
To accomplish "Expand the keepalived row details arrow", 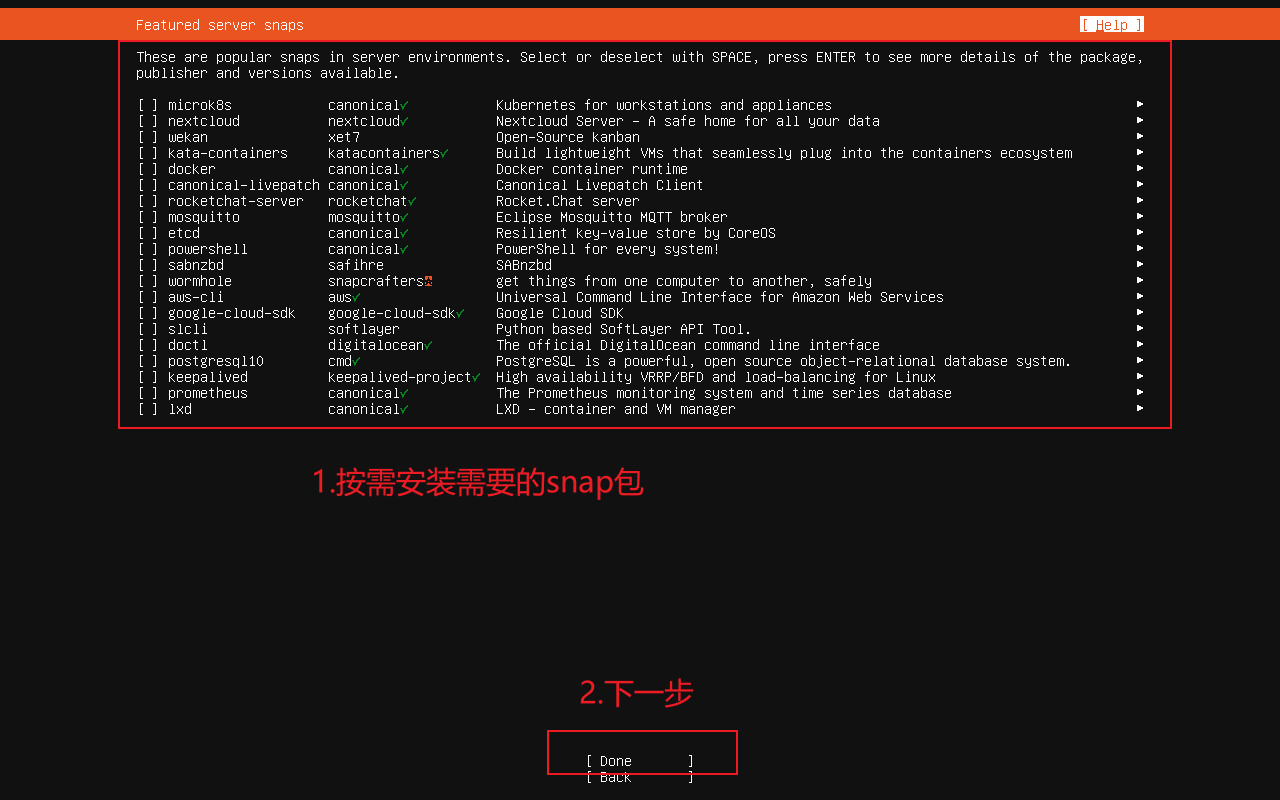I will [1140, 376].
